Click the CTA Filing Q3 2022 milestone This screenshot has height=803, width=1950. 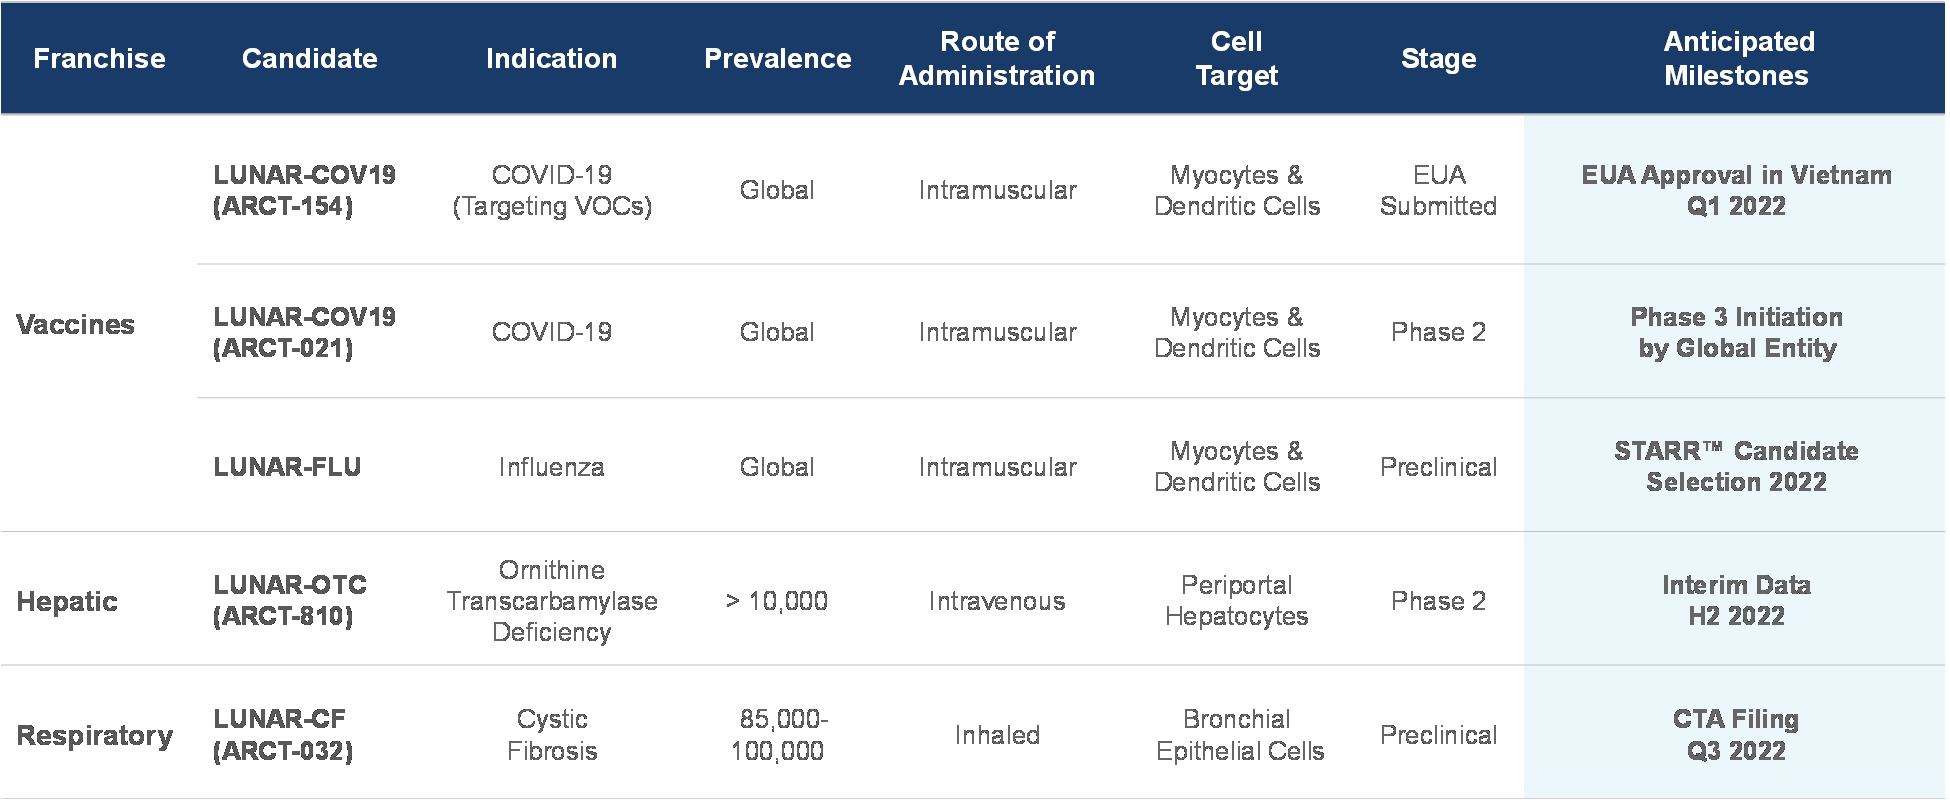1736,735
